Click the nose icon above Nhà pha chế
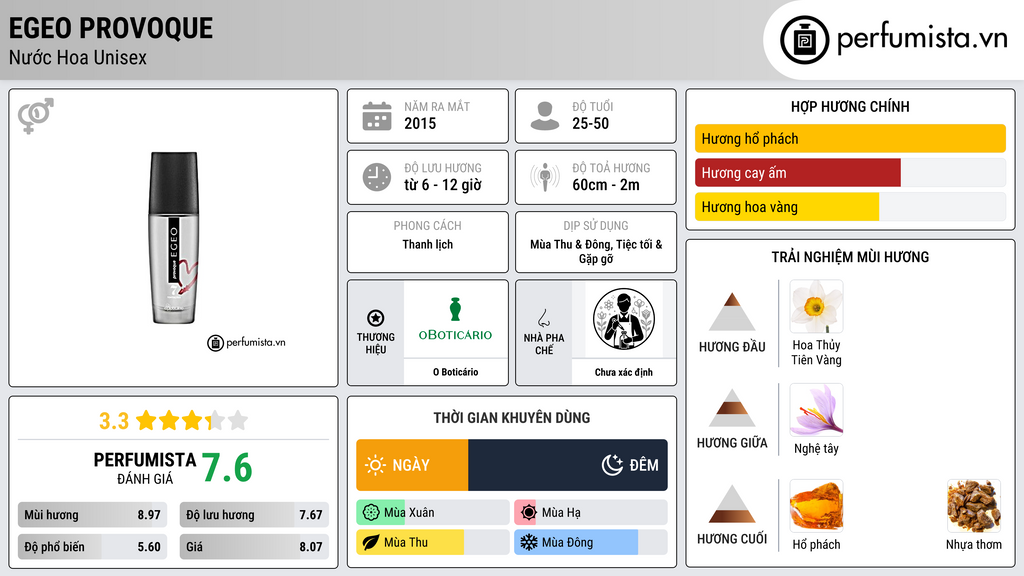This screenshot has height=576, width=1024. click(543, 318)
